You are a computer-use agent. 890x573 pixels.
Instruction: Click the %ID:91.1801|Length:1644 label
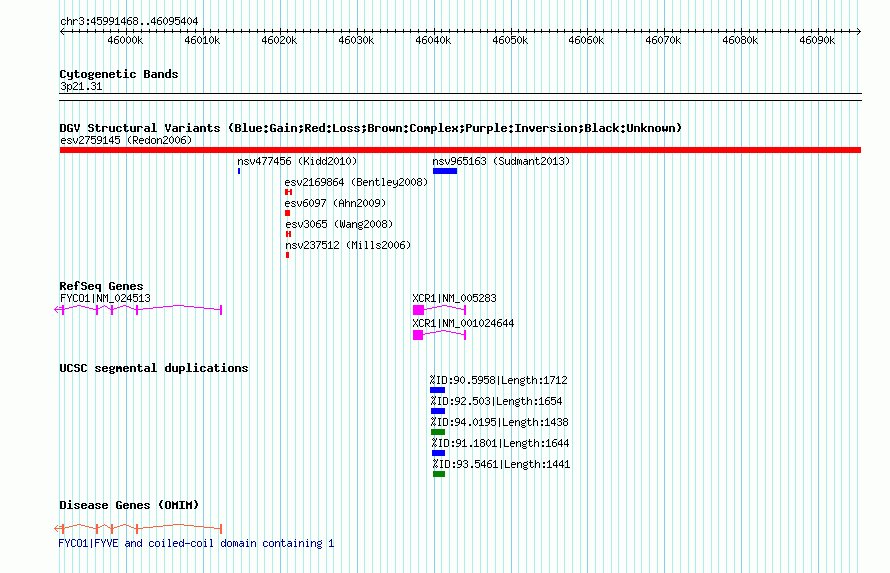[500, 443]
